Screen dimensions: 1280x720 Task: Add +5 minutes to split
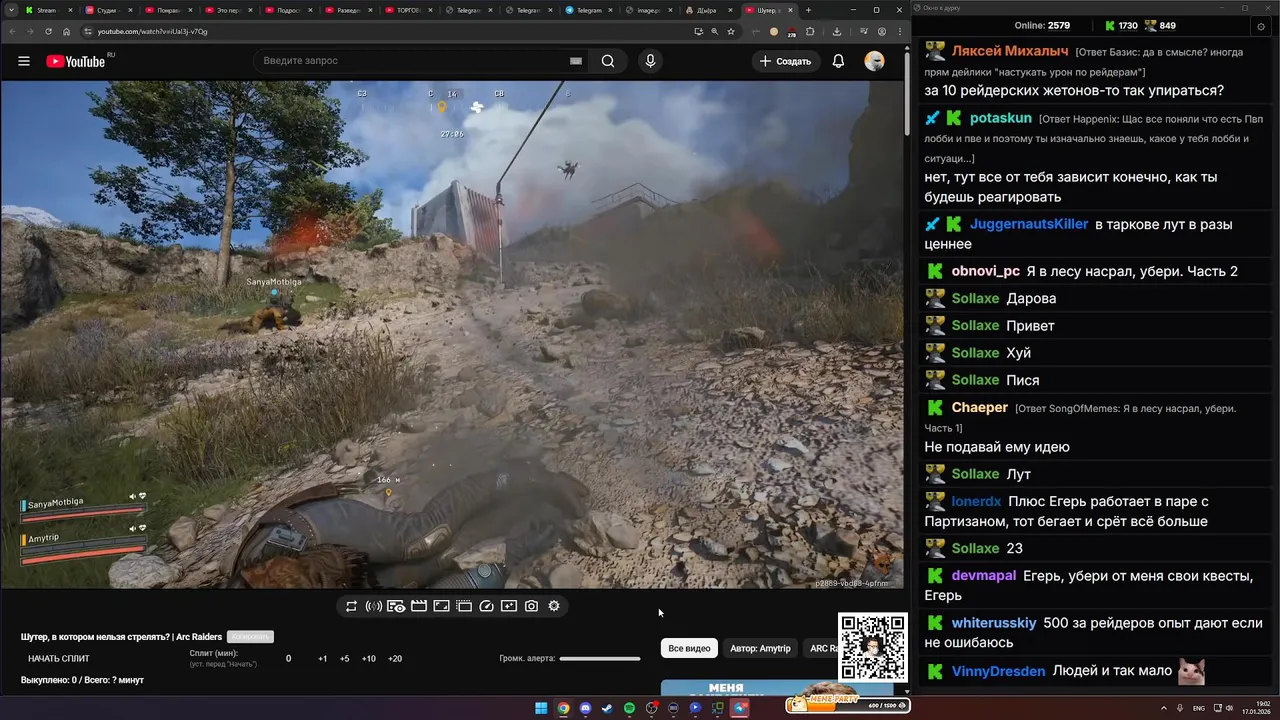(x=345, y=659)
